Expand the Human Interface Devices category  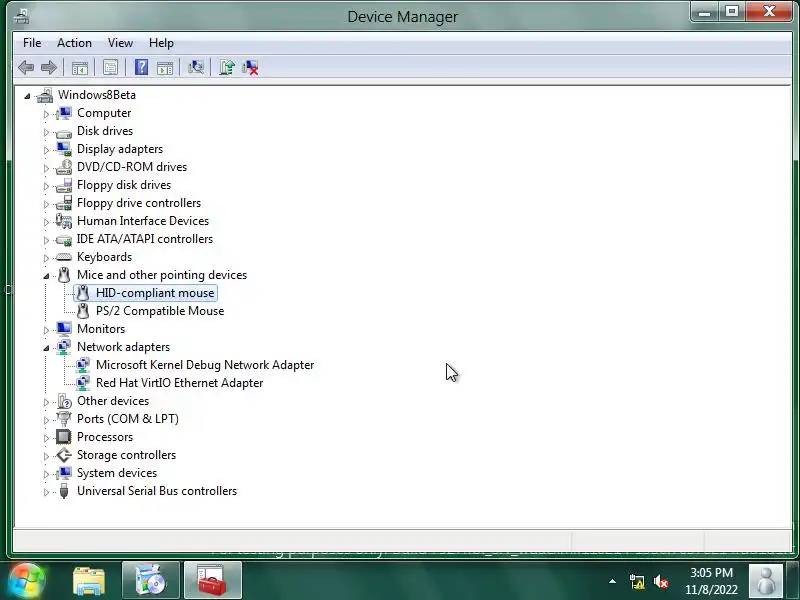click(x=46, y=222)
